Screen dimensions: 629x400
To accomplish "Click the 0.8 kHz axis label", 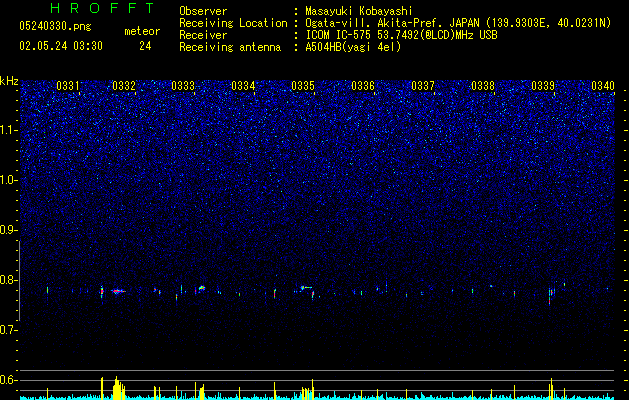I will pyautogui.click(x=8, y=280).
